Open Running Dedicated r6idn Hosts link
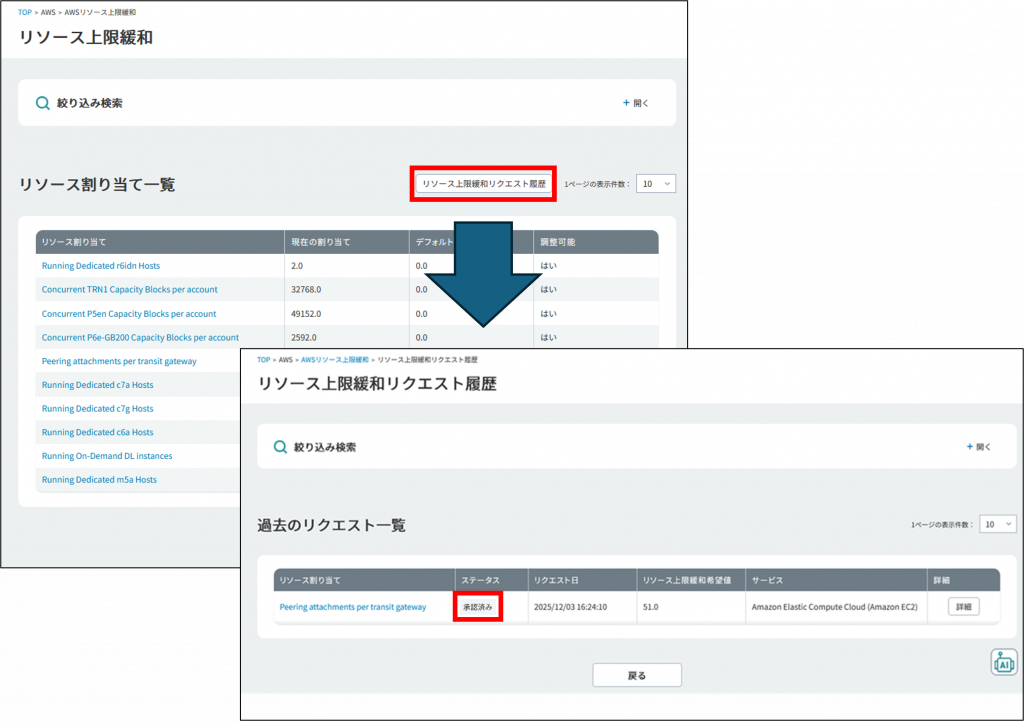 (101, 266)
